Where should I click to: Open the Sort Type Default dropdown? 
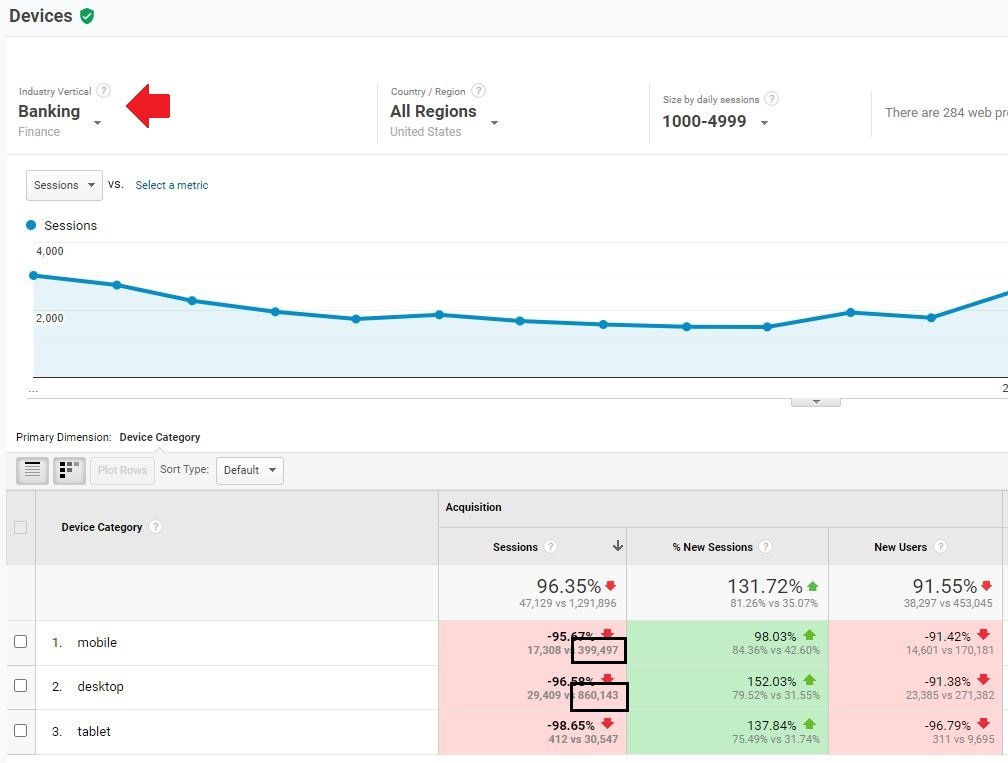tap(249, 471)
